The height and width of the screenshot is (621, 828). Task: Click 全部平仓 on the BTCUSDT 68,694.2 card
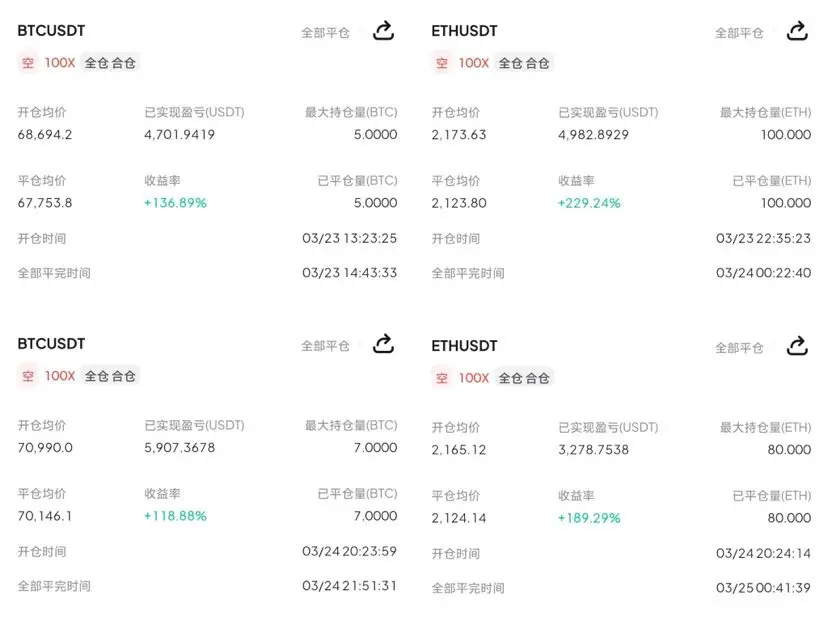coord(326,32)
